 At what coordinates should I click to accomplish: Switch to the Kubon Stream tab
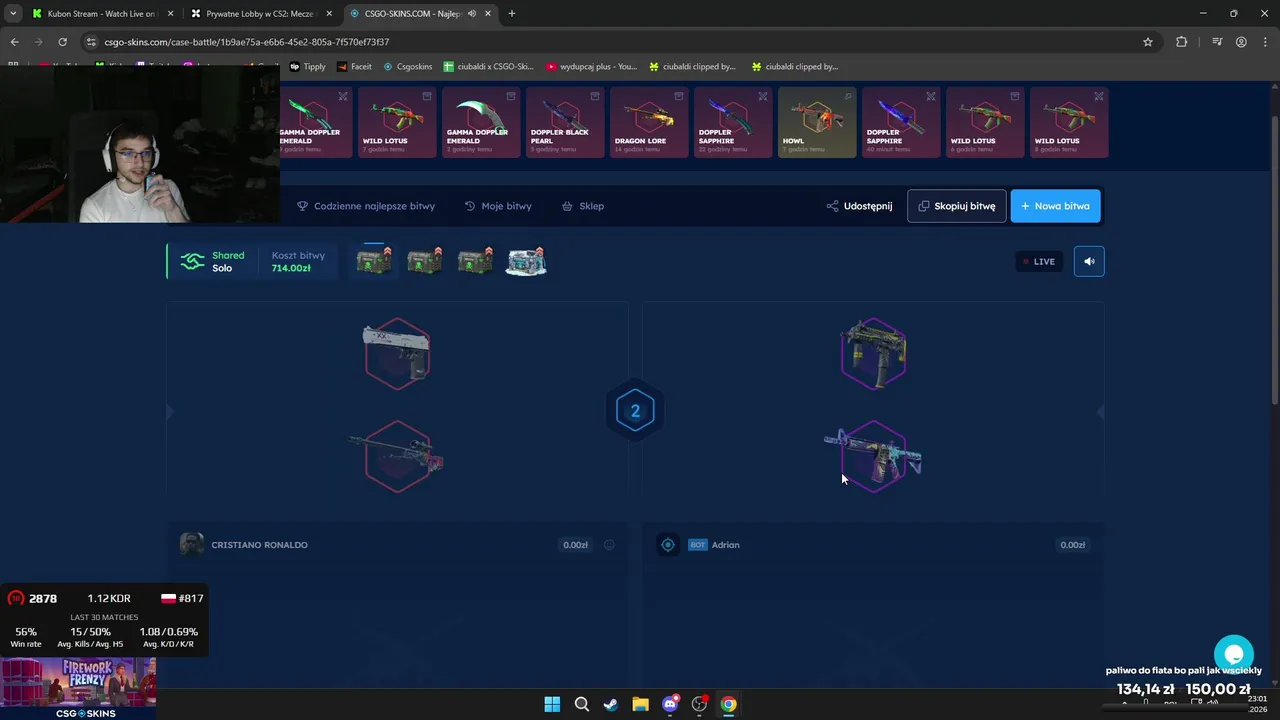tap(101, 14)
